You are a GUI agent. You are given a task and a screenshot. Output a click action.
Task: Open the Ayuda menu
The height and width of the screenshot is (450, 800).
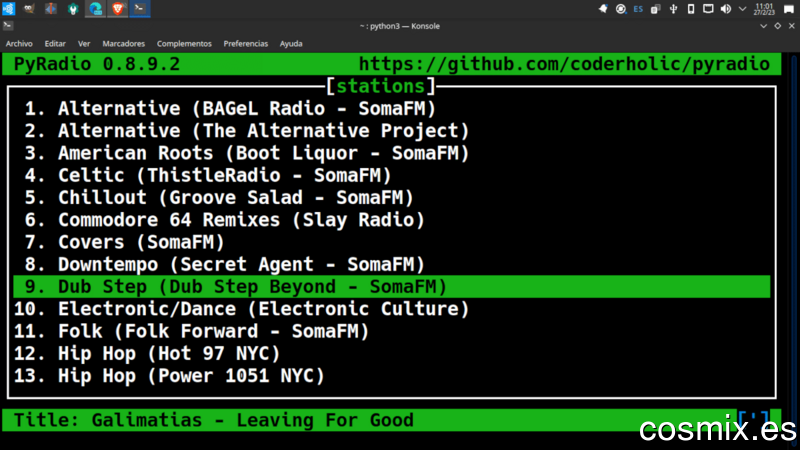click(291, 44)
